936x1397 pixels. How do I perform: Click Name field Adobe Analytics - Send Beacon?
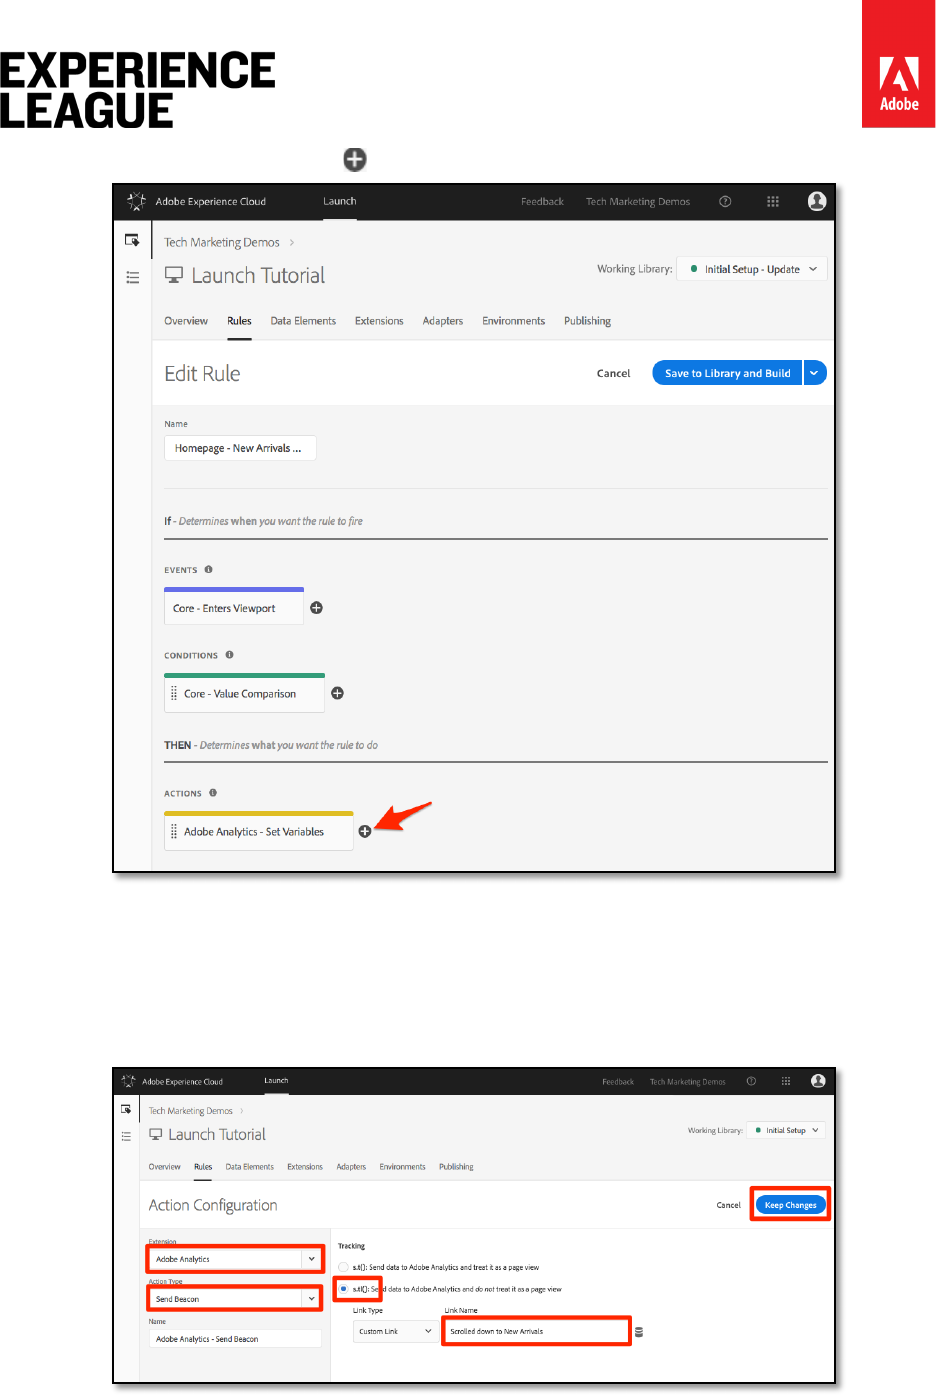click(235, 1339)
